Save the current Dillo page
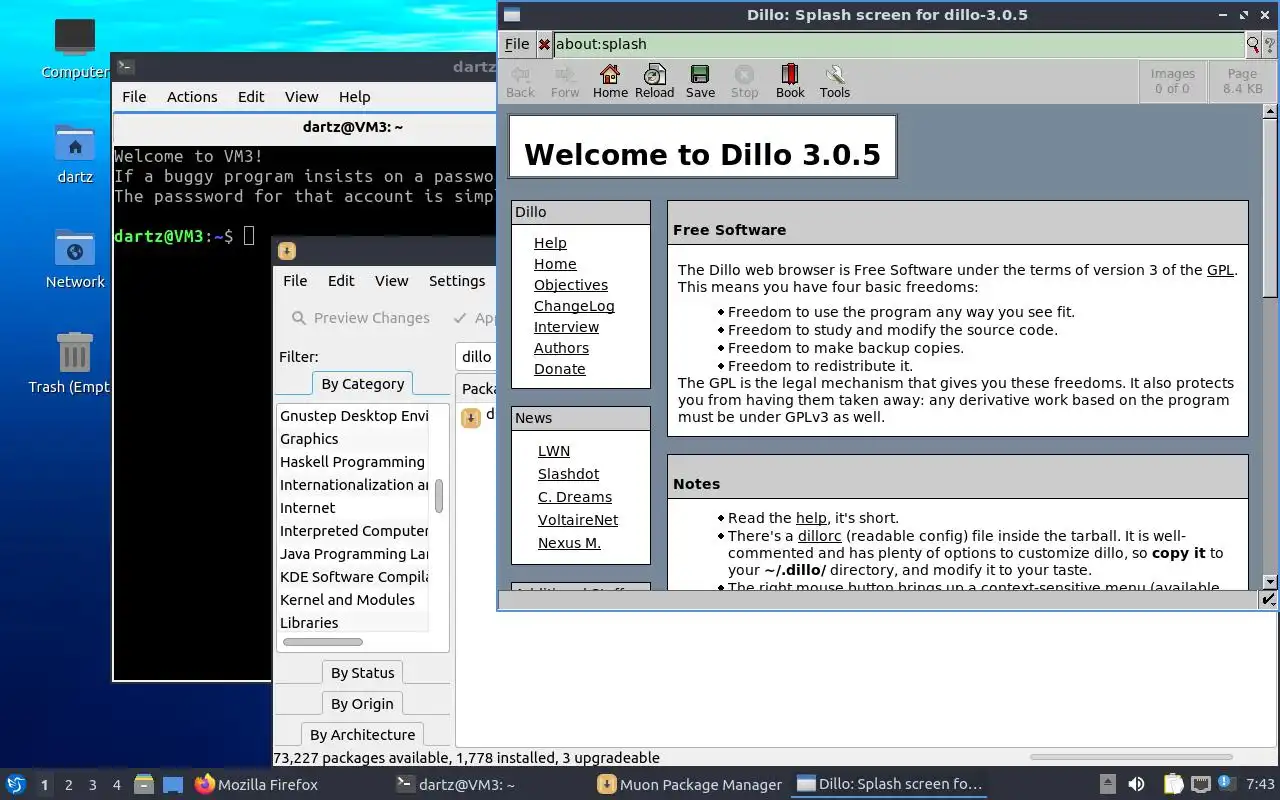 pos(700,81)
